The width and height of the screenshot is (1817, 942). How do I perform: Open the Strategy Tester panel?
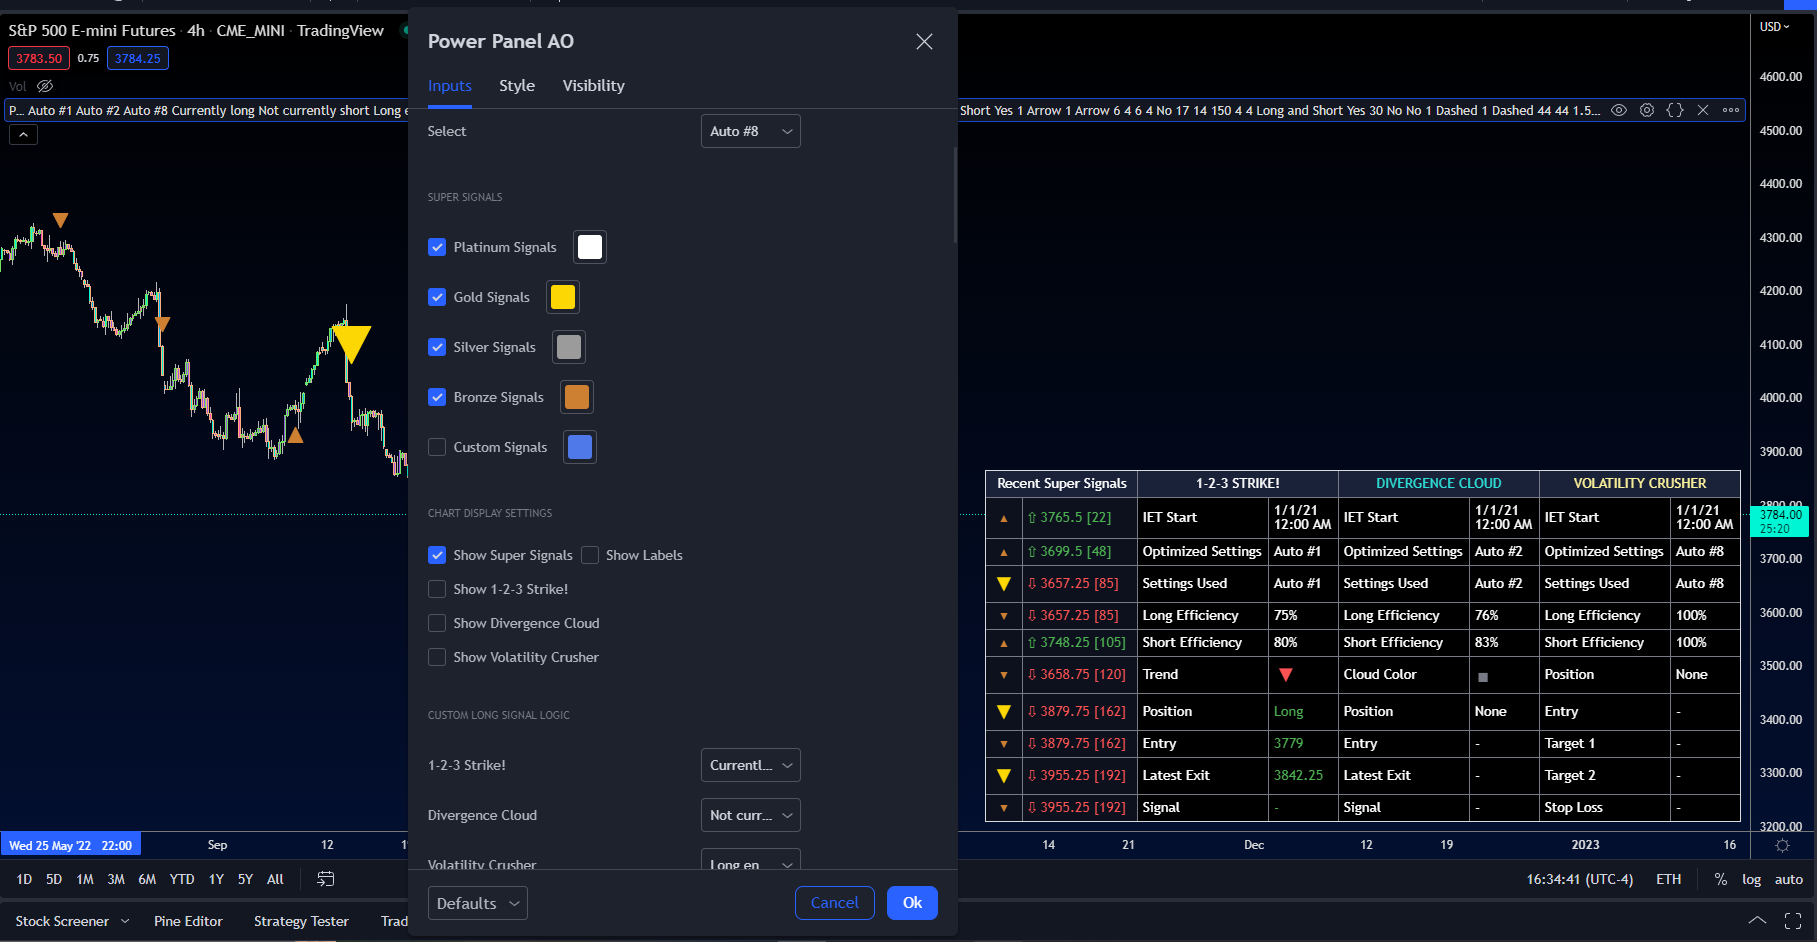pyautogui.click(x=300, y=921)
